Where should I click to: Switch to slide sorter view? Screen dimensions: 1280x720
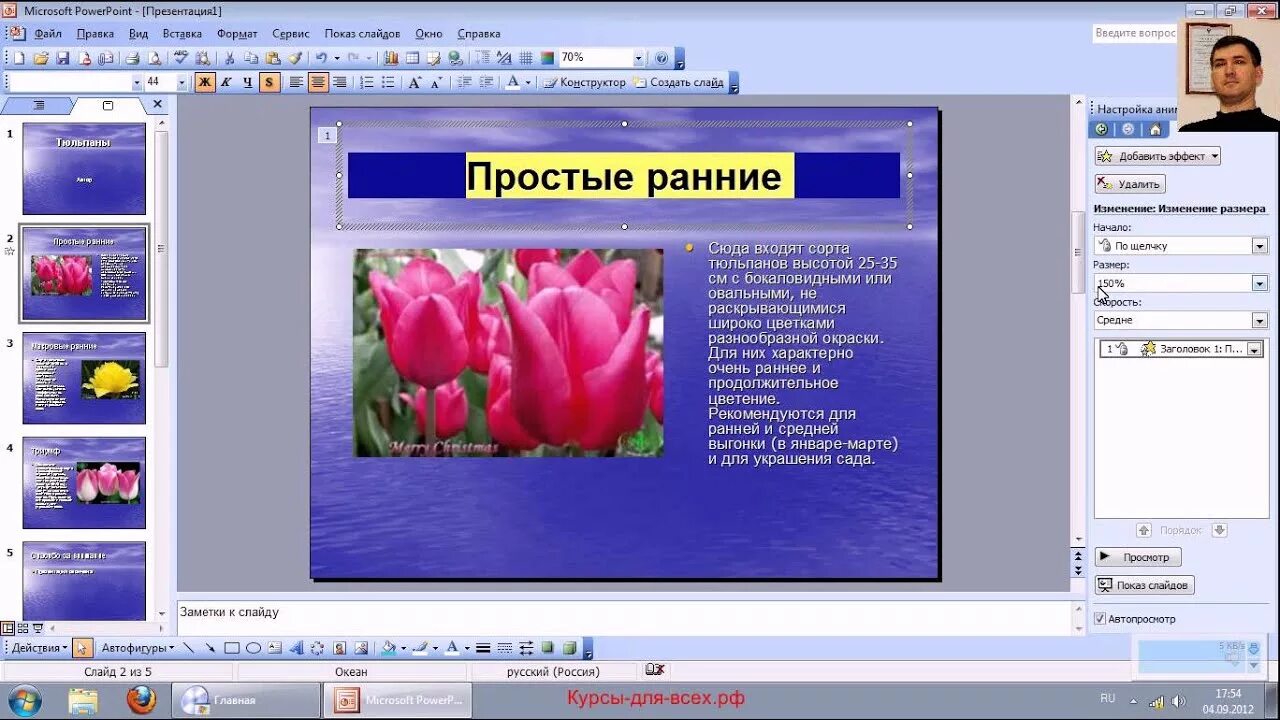point(23,628)
